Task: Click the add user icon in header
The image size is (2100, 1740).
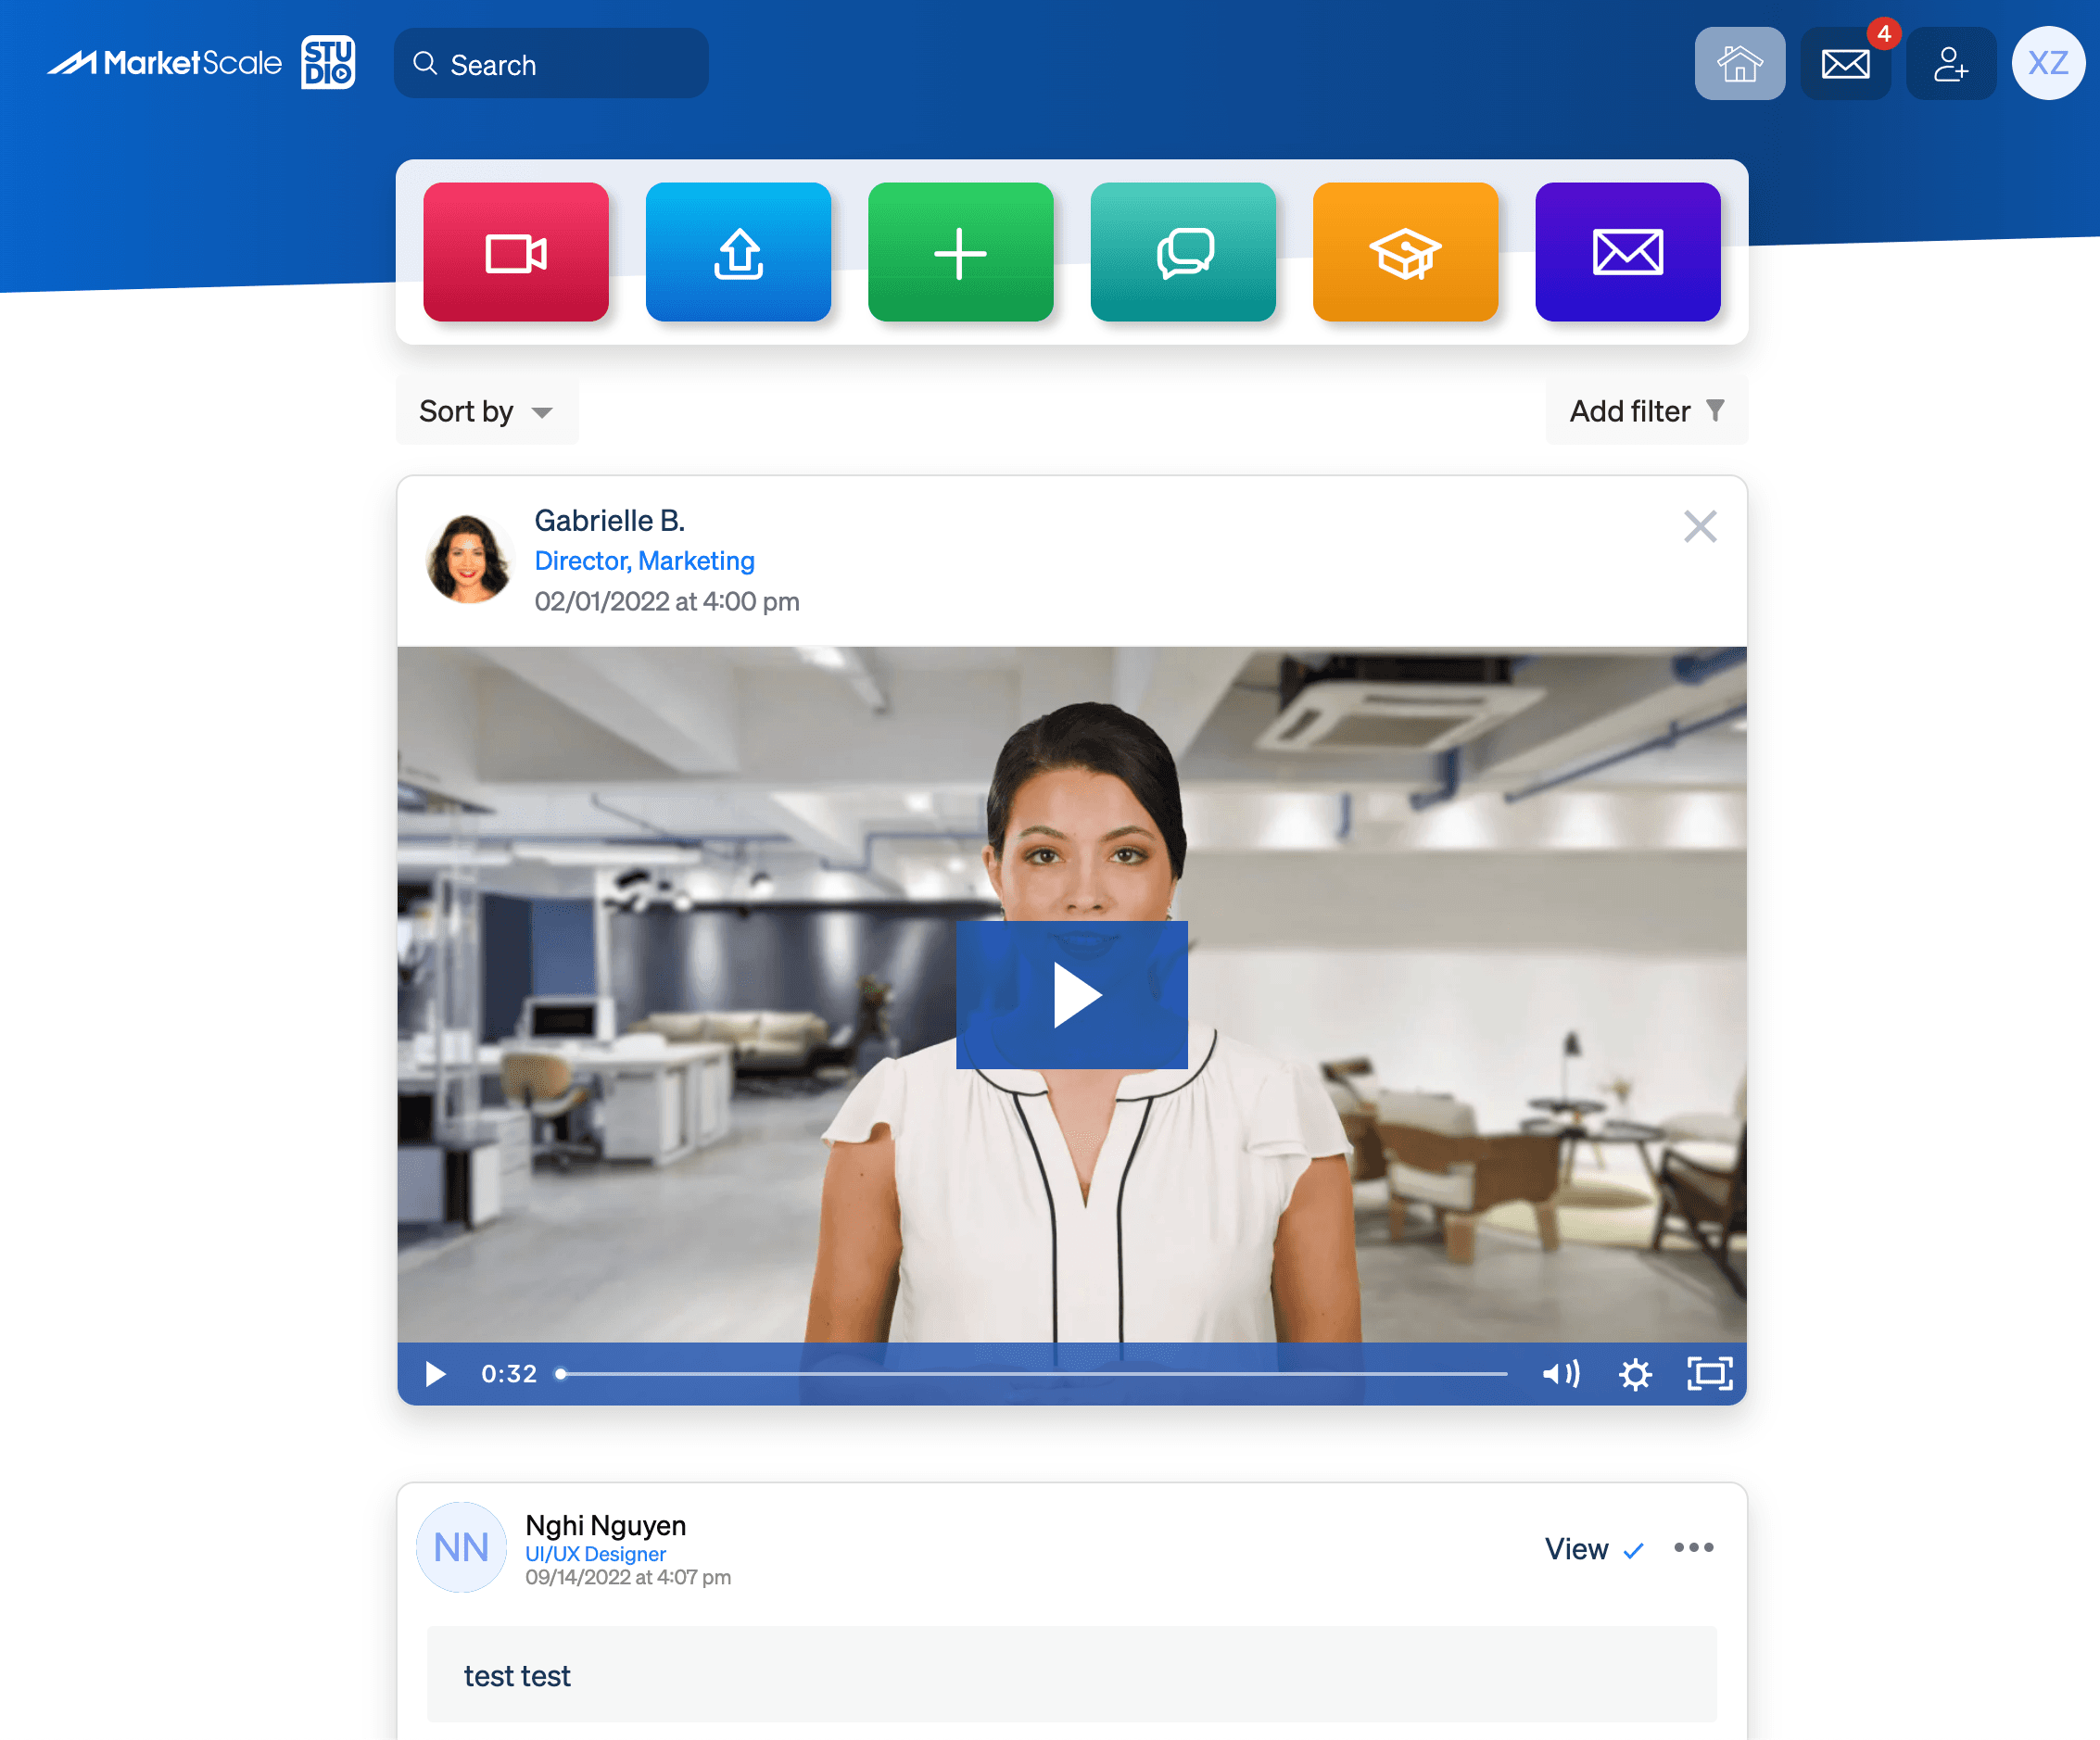Action: 1950,64
